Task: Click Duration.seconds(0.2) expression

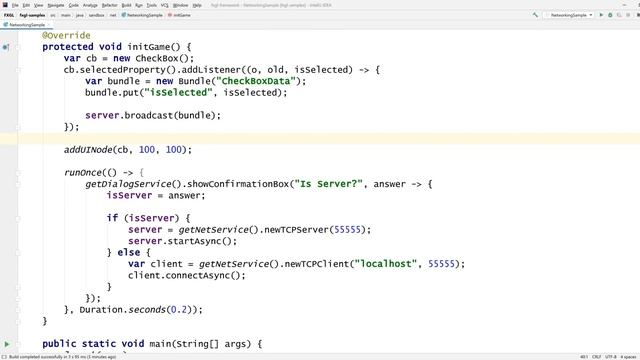Action: [136, 310]
